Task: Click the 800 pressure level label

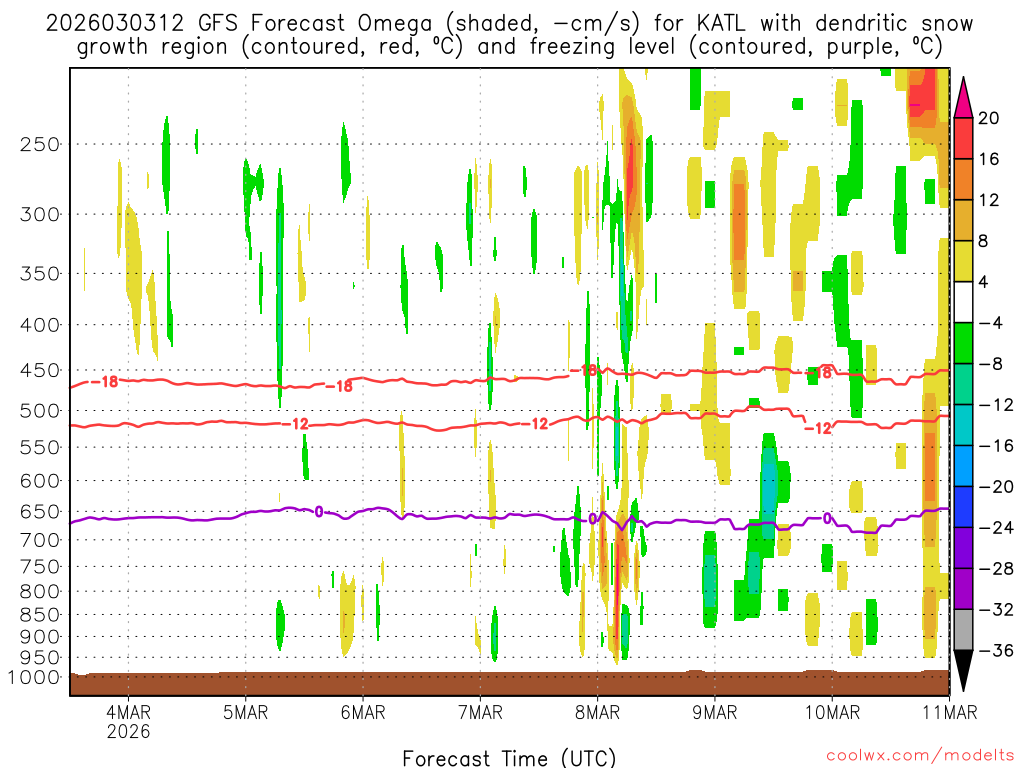Action: click(x=40, y=592)
